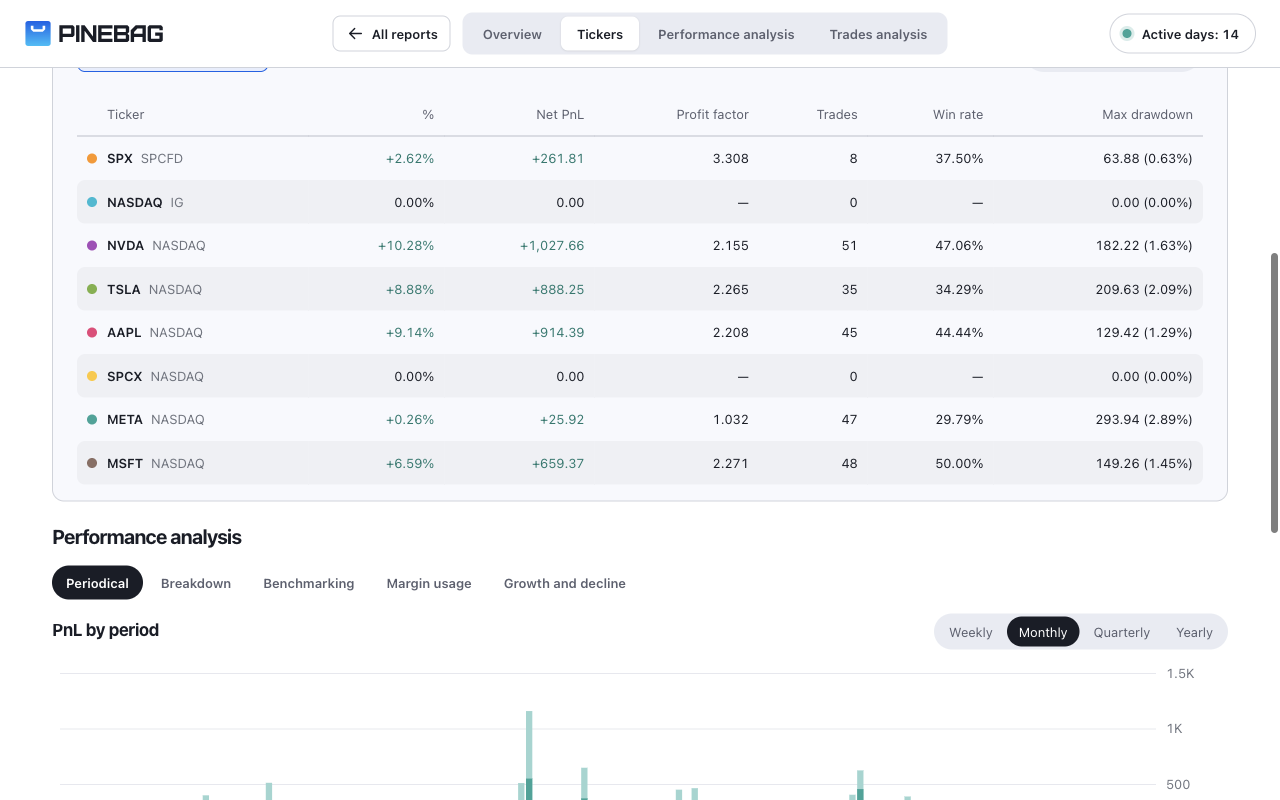Viewport: 1280px width, 800px height.
Task: Click the orange SPX color dot
Action: coord(92,158)
